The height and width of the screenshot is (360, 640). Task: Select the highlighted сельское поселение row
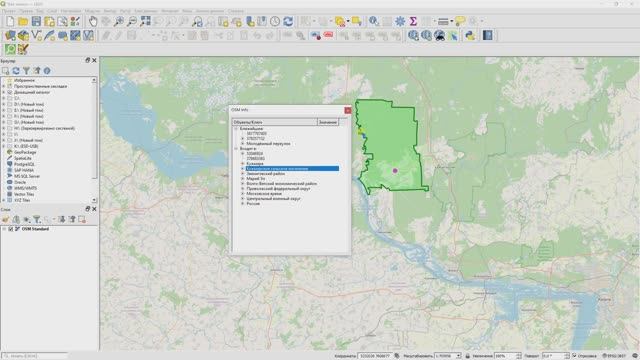292,169
